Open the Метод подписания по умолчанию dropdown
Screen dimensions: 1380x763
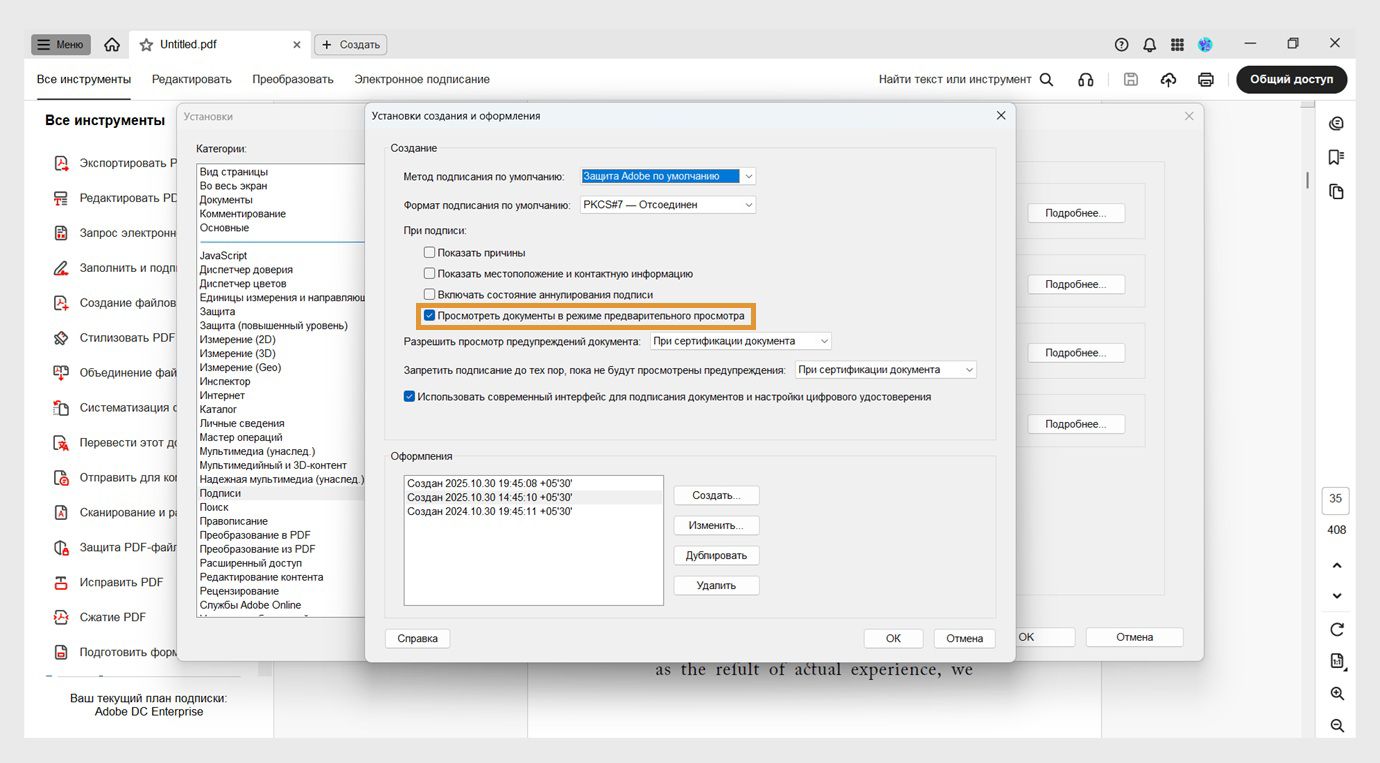point(668,176)
